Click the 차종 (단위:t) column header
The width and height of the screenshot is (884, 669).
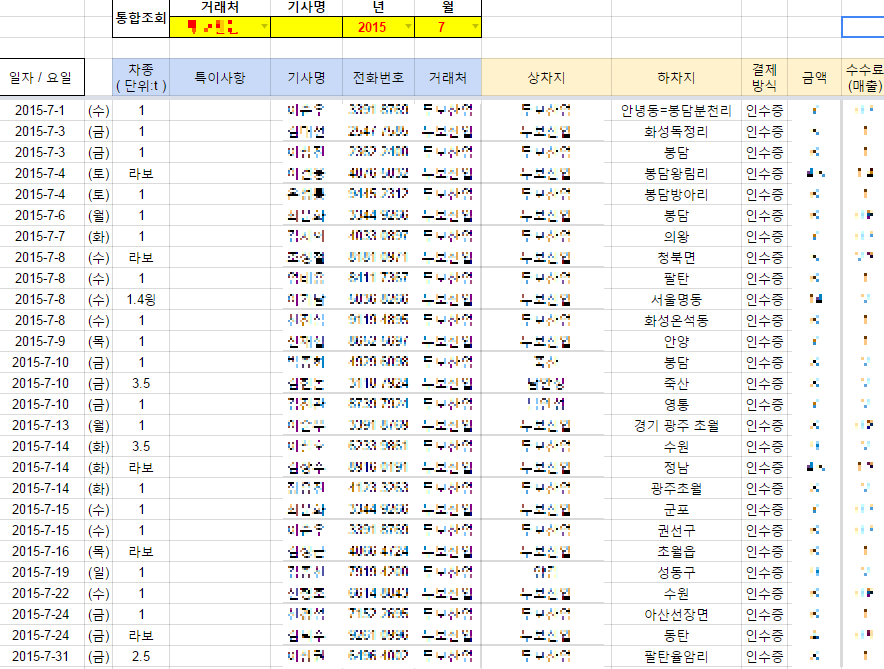[141, 77]
